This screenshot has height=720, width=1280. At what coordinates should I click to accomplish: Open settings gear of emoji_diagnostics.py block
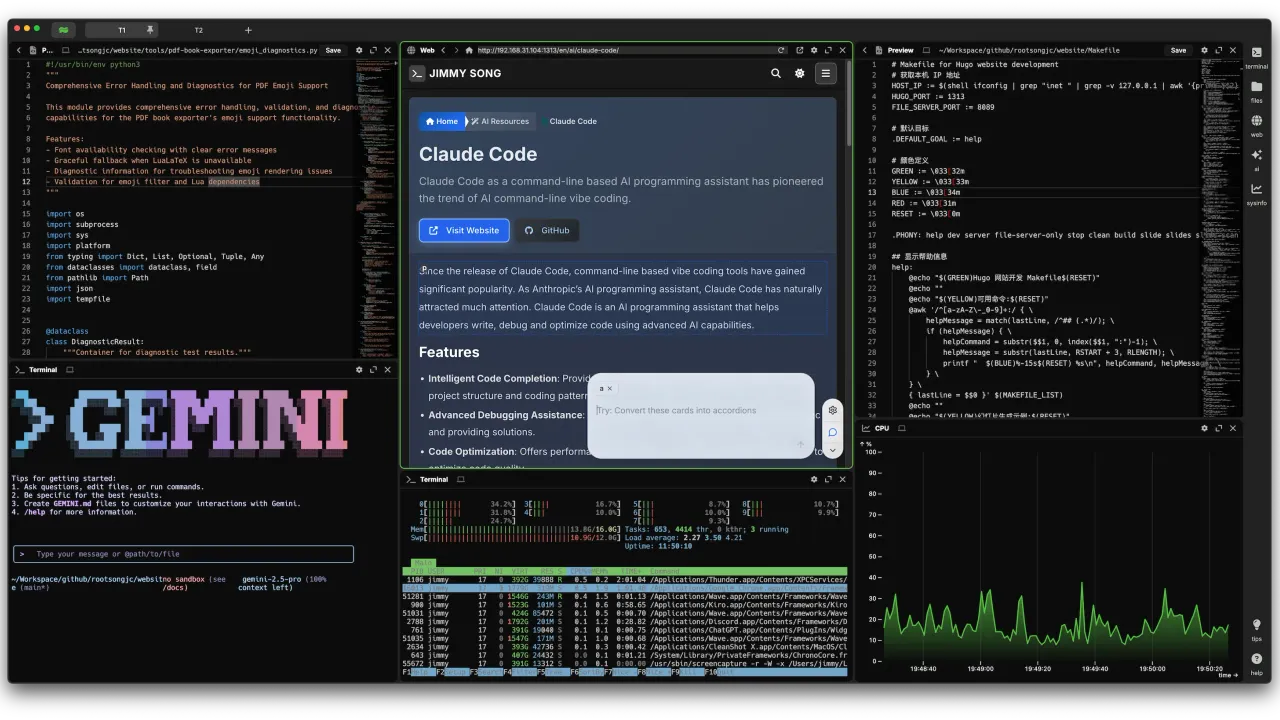point(359,50)
